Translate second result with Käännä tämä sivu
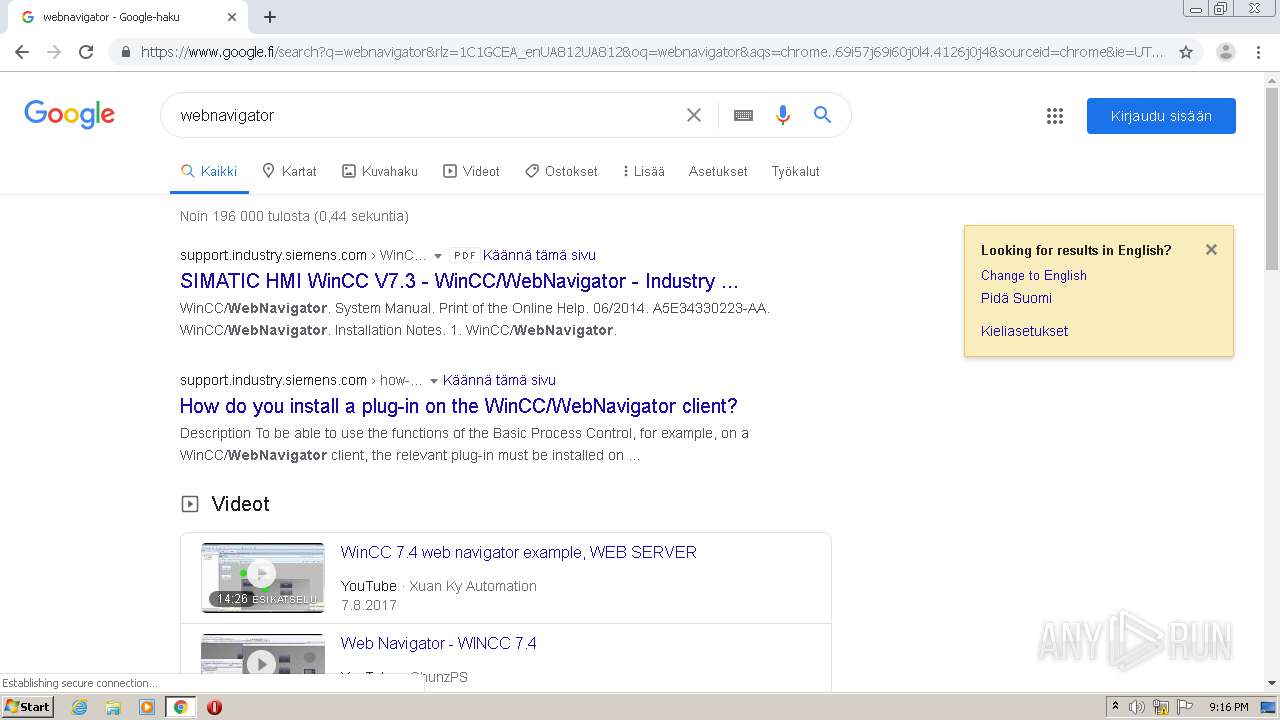 (499, 380)
